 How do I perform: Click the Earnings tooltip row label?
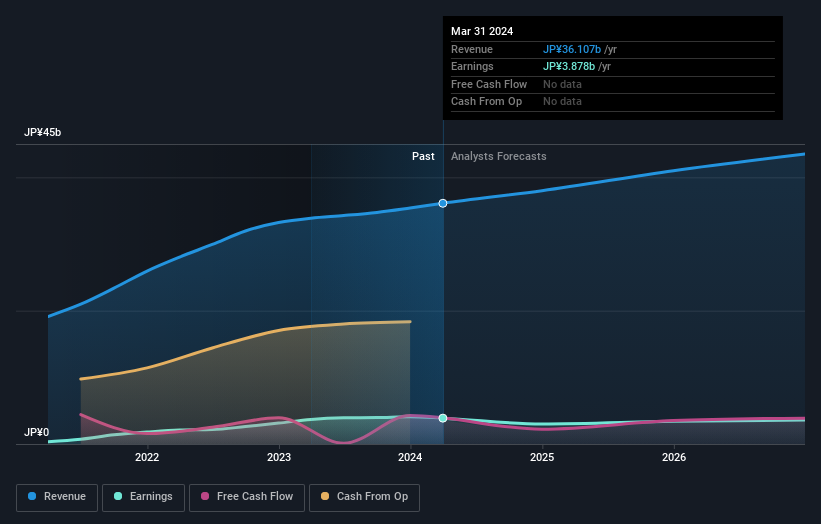tap(472, 66)
